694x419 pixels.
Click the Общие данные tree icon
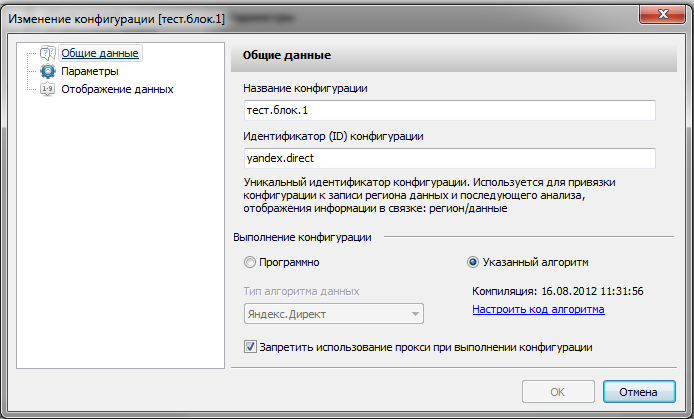47,54
